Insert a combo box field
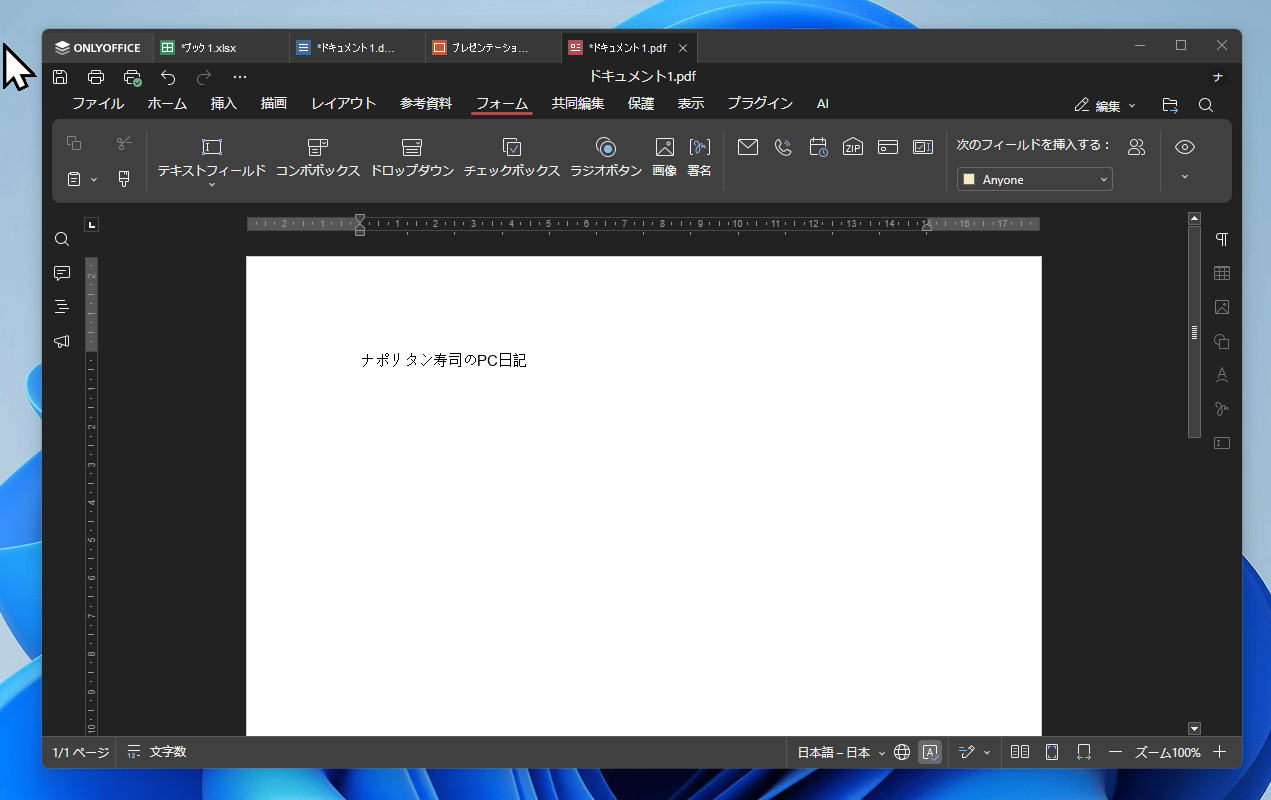 [318, 157]
